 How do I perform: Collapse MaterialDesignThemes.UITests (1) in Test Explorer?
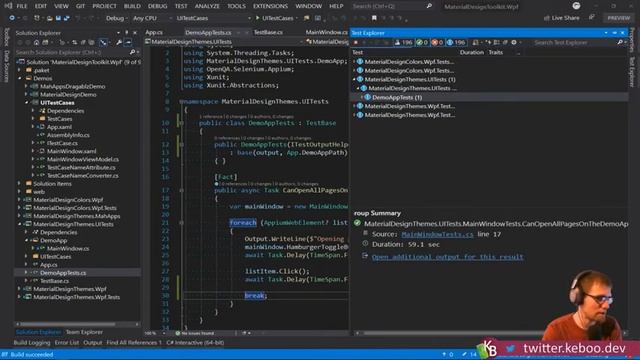coord(354,80)
